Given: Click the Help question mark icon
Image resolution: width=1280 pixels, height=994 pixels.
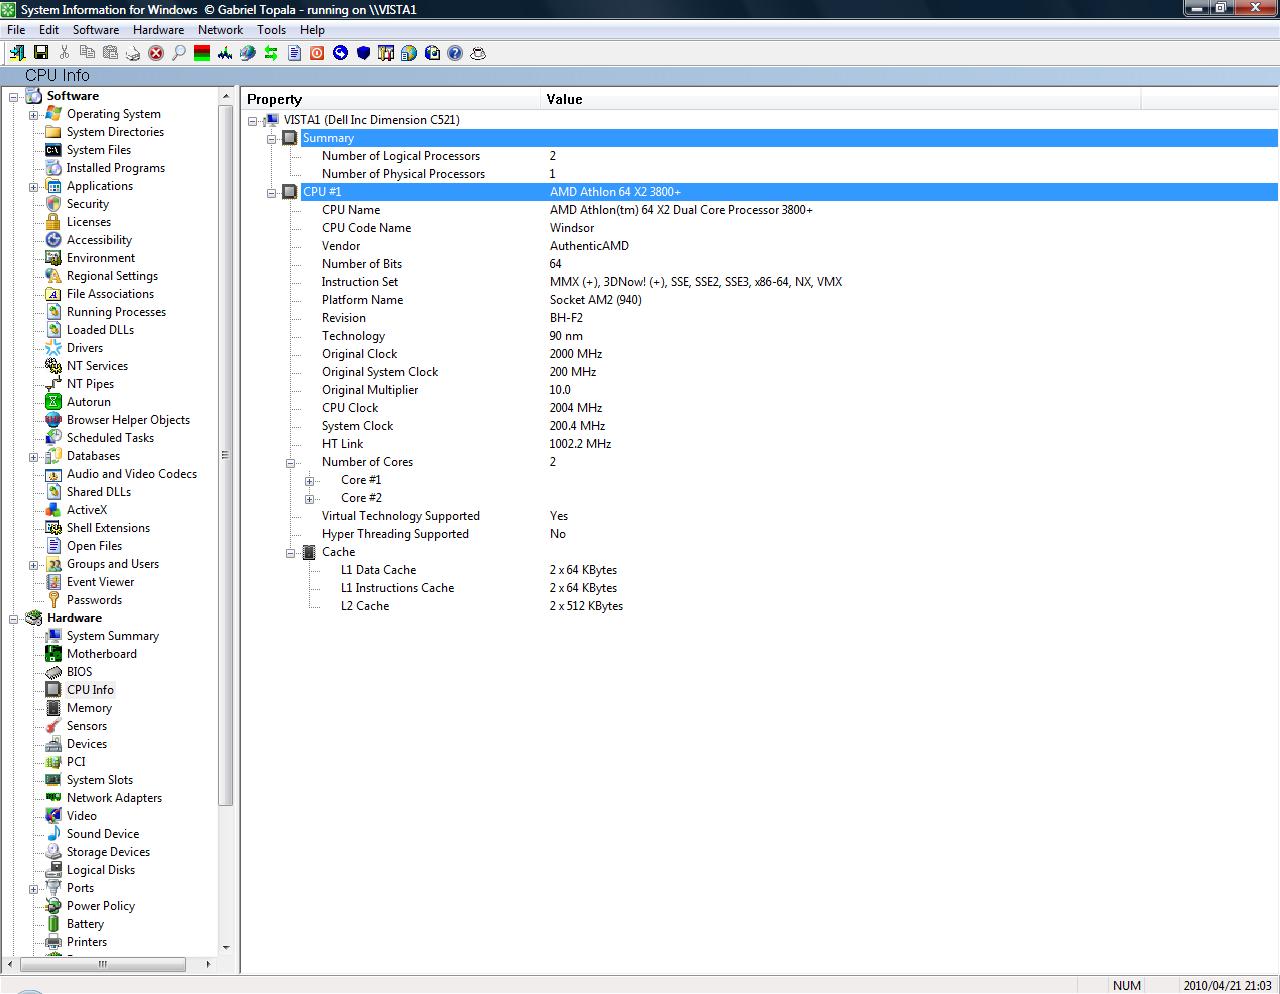Looking at the screenshot, I should tap(453, 53).
